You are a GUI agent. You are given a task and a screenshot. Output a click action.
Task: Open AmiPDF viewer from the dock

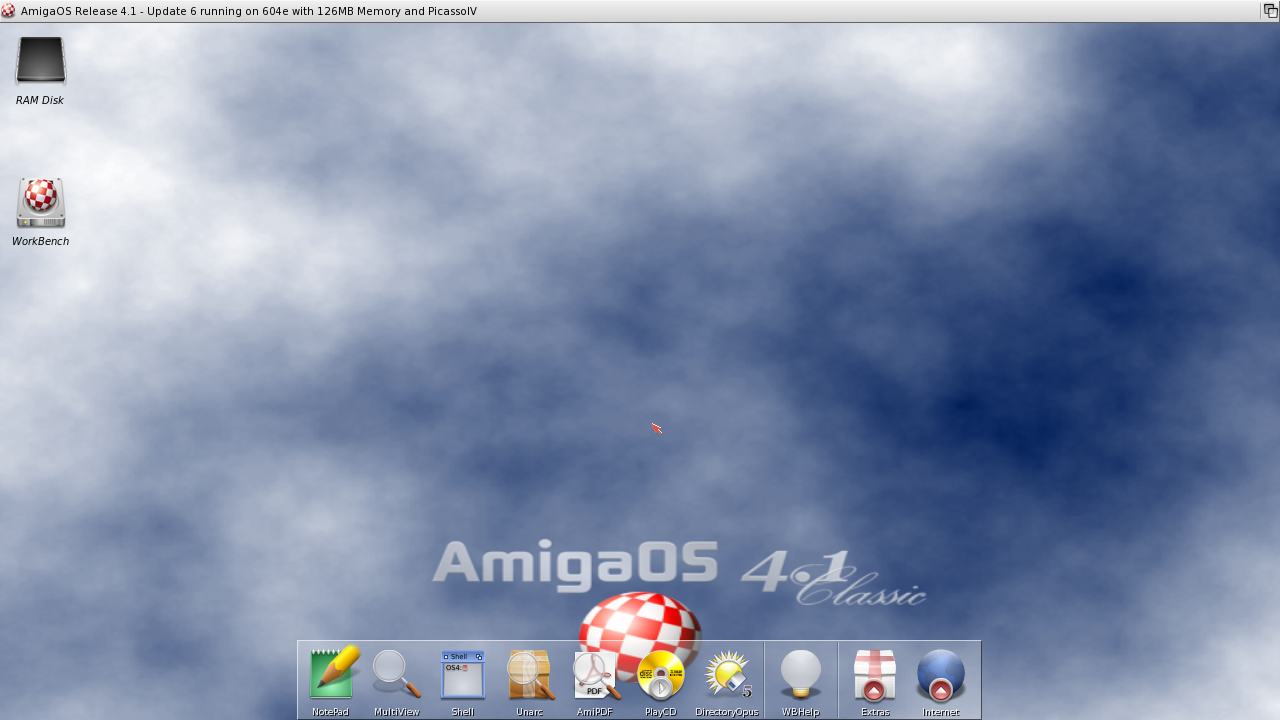(x=595, y=674)
